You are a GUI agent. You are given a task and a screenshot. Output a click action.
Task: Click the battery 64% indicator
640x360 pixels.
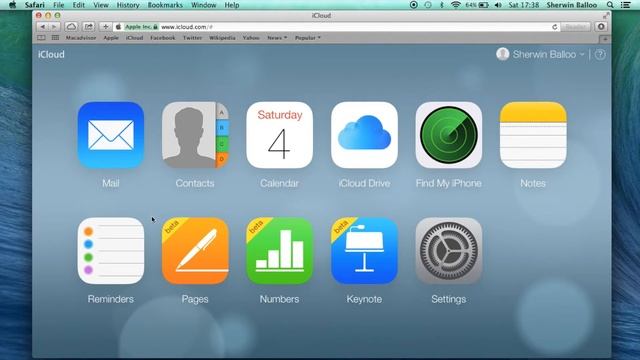477,5
